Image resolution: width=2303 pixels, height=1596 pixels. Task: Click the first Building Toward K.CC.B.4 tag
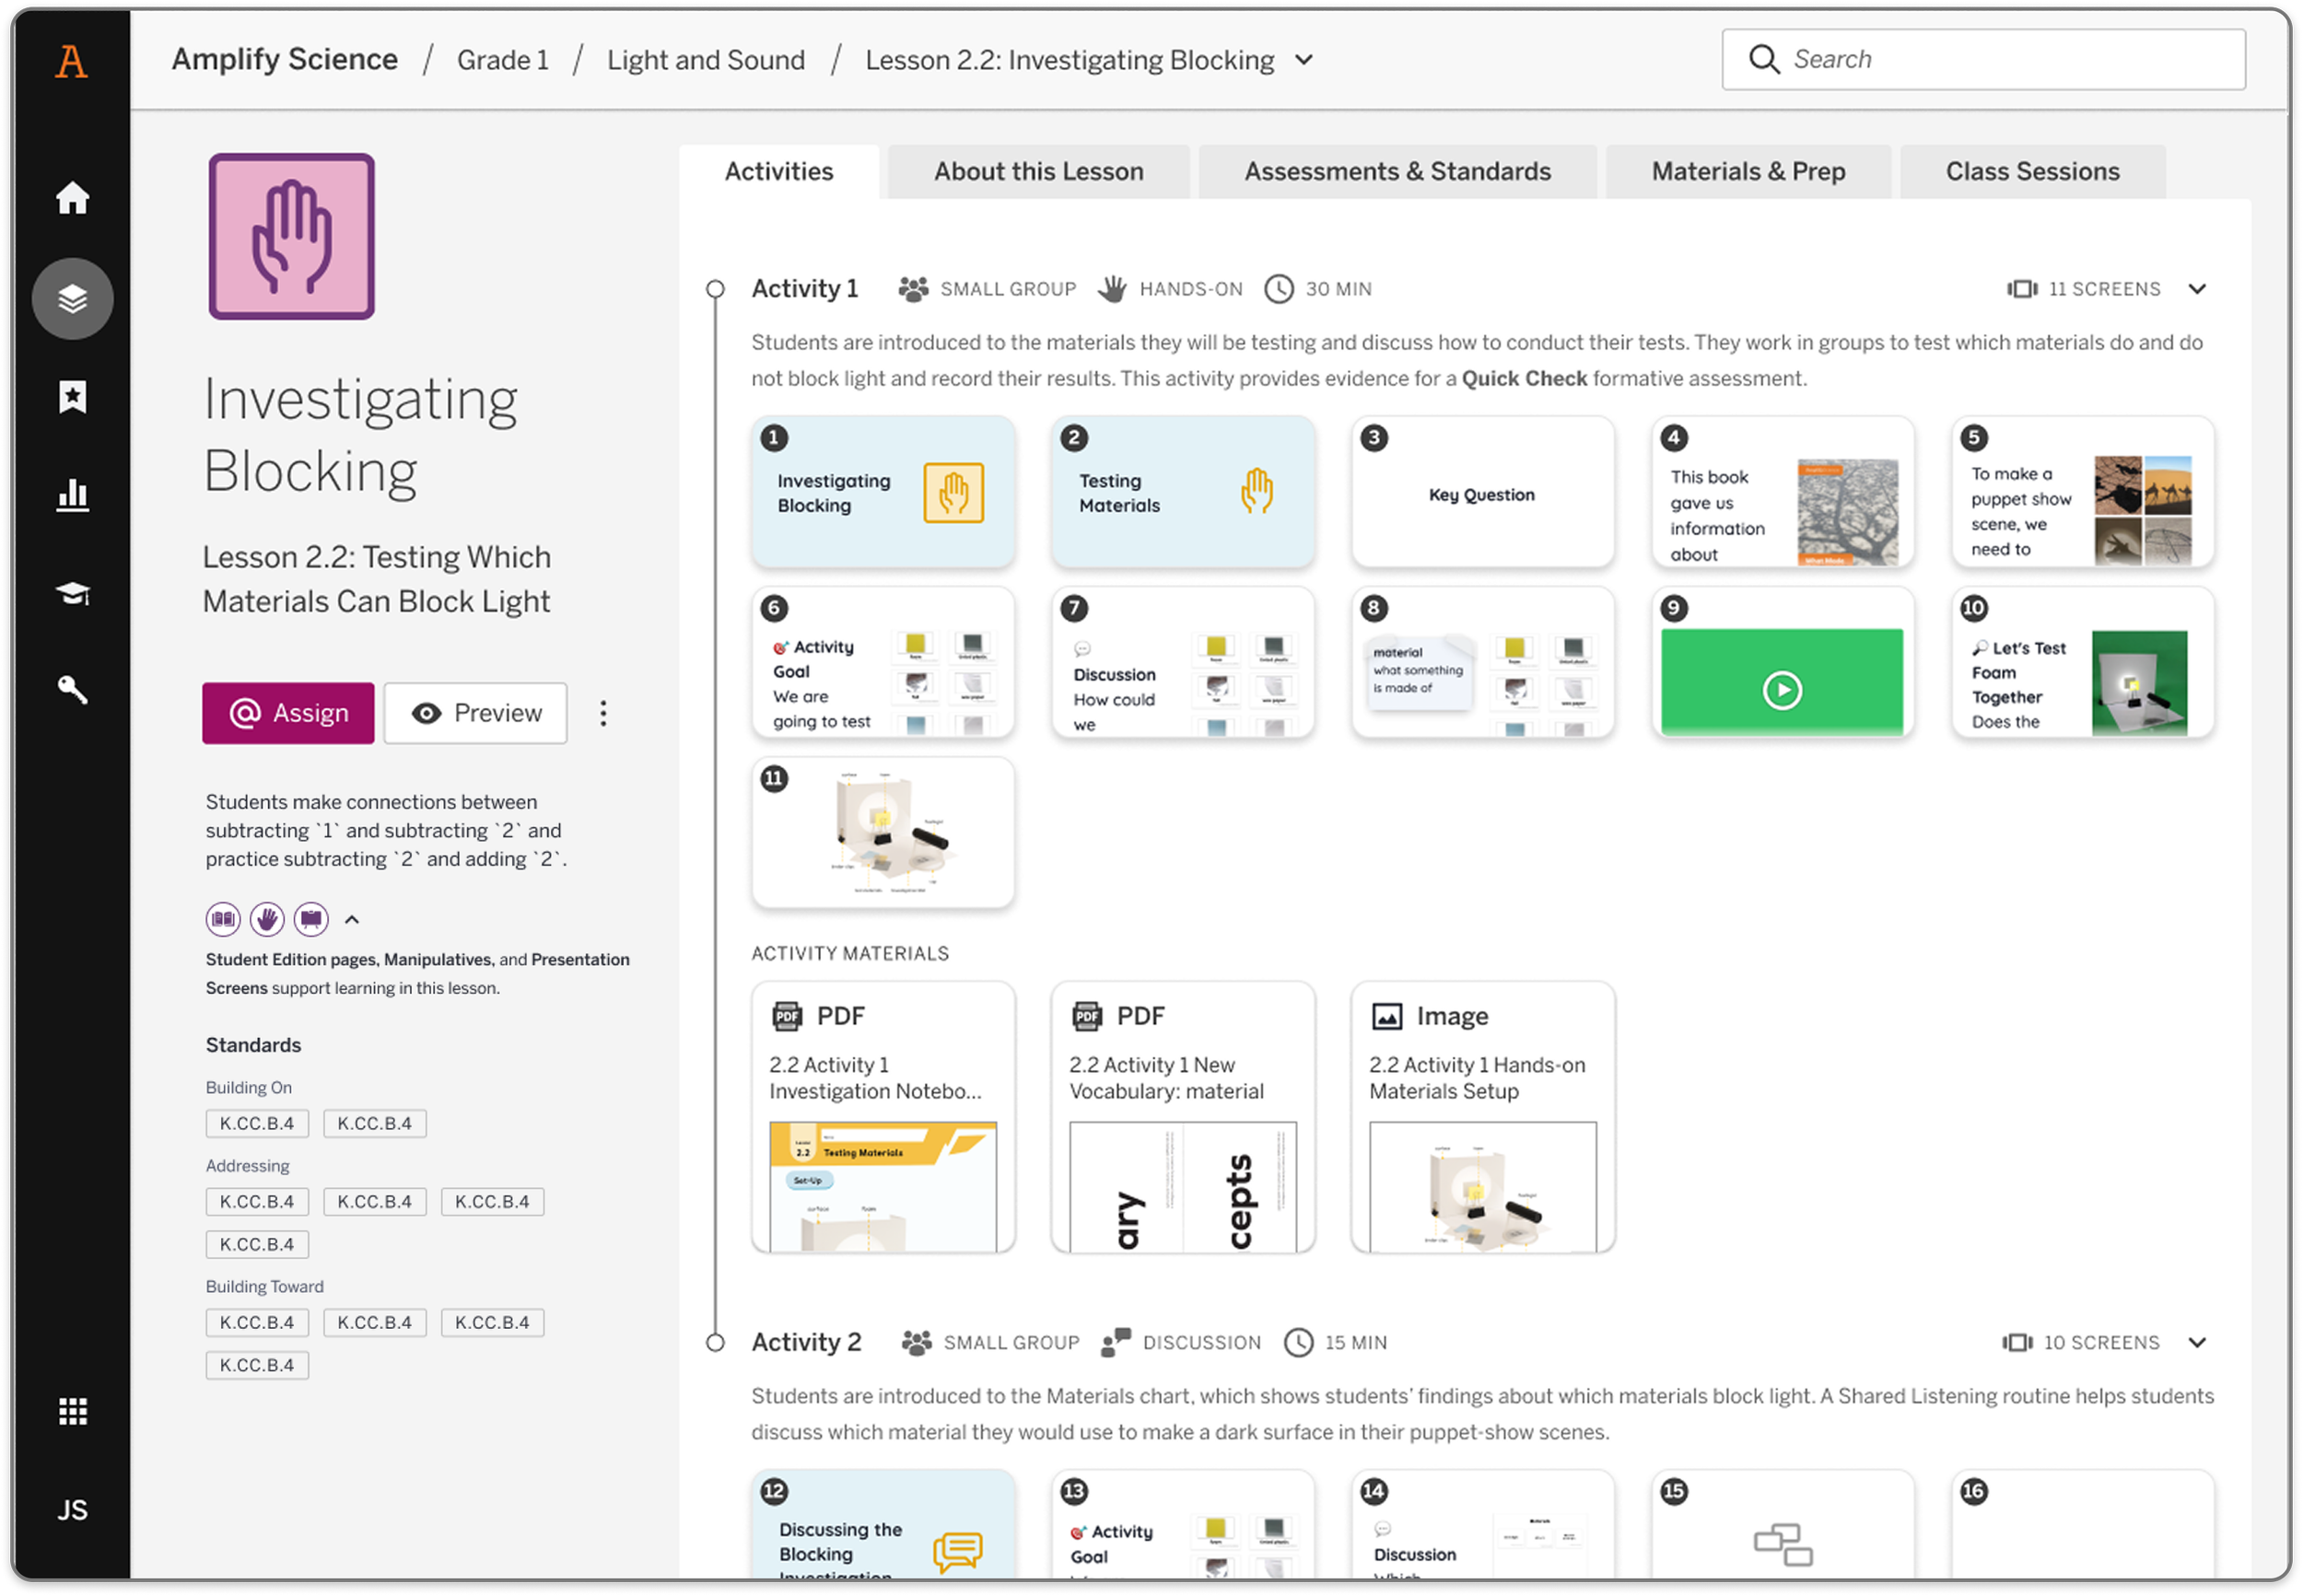(257, 1322)
